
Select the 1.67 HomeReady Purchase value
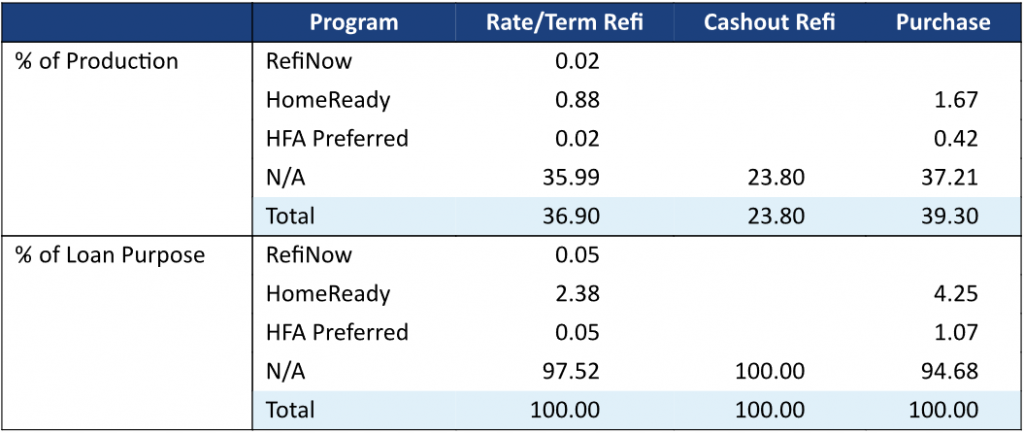click(955, 100)
